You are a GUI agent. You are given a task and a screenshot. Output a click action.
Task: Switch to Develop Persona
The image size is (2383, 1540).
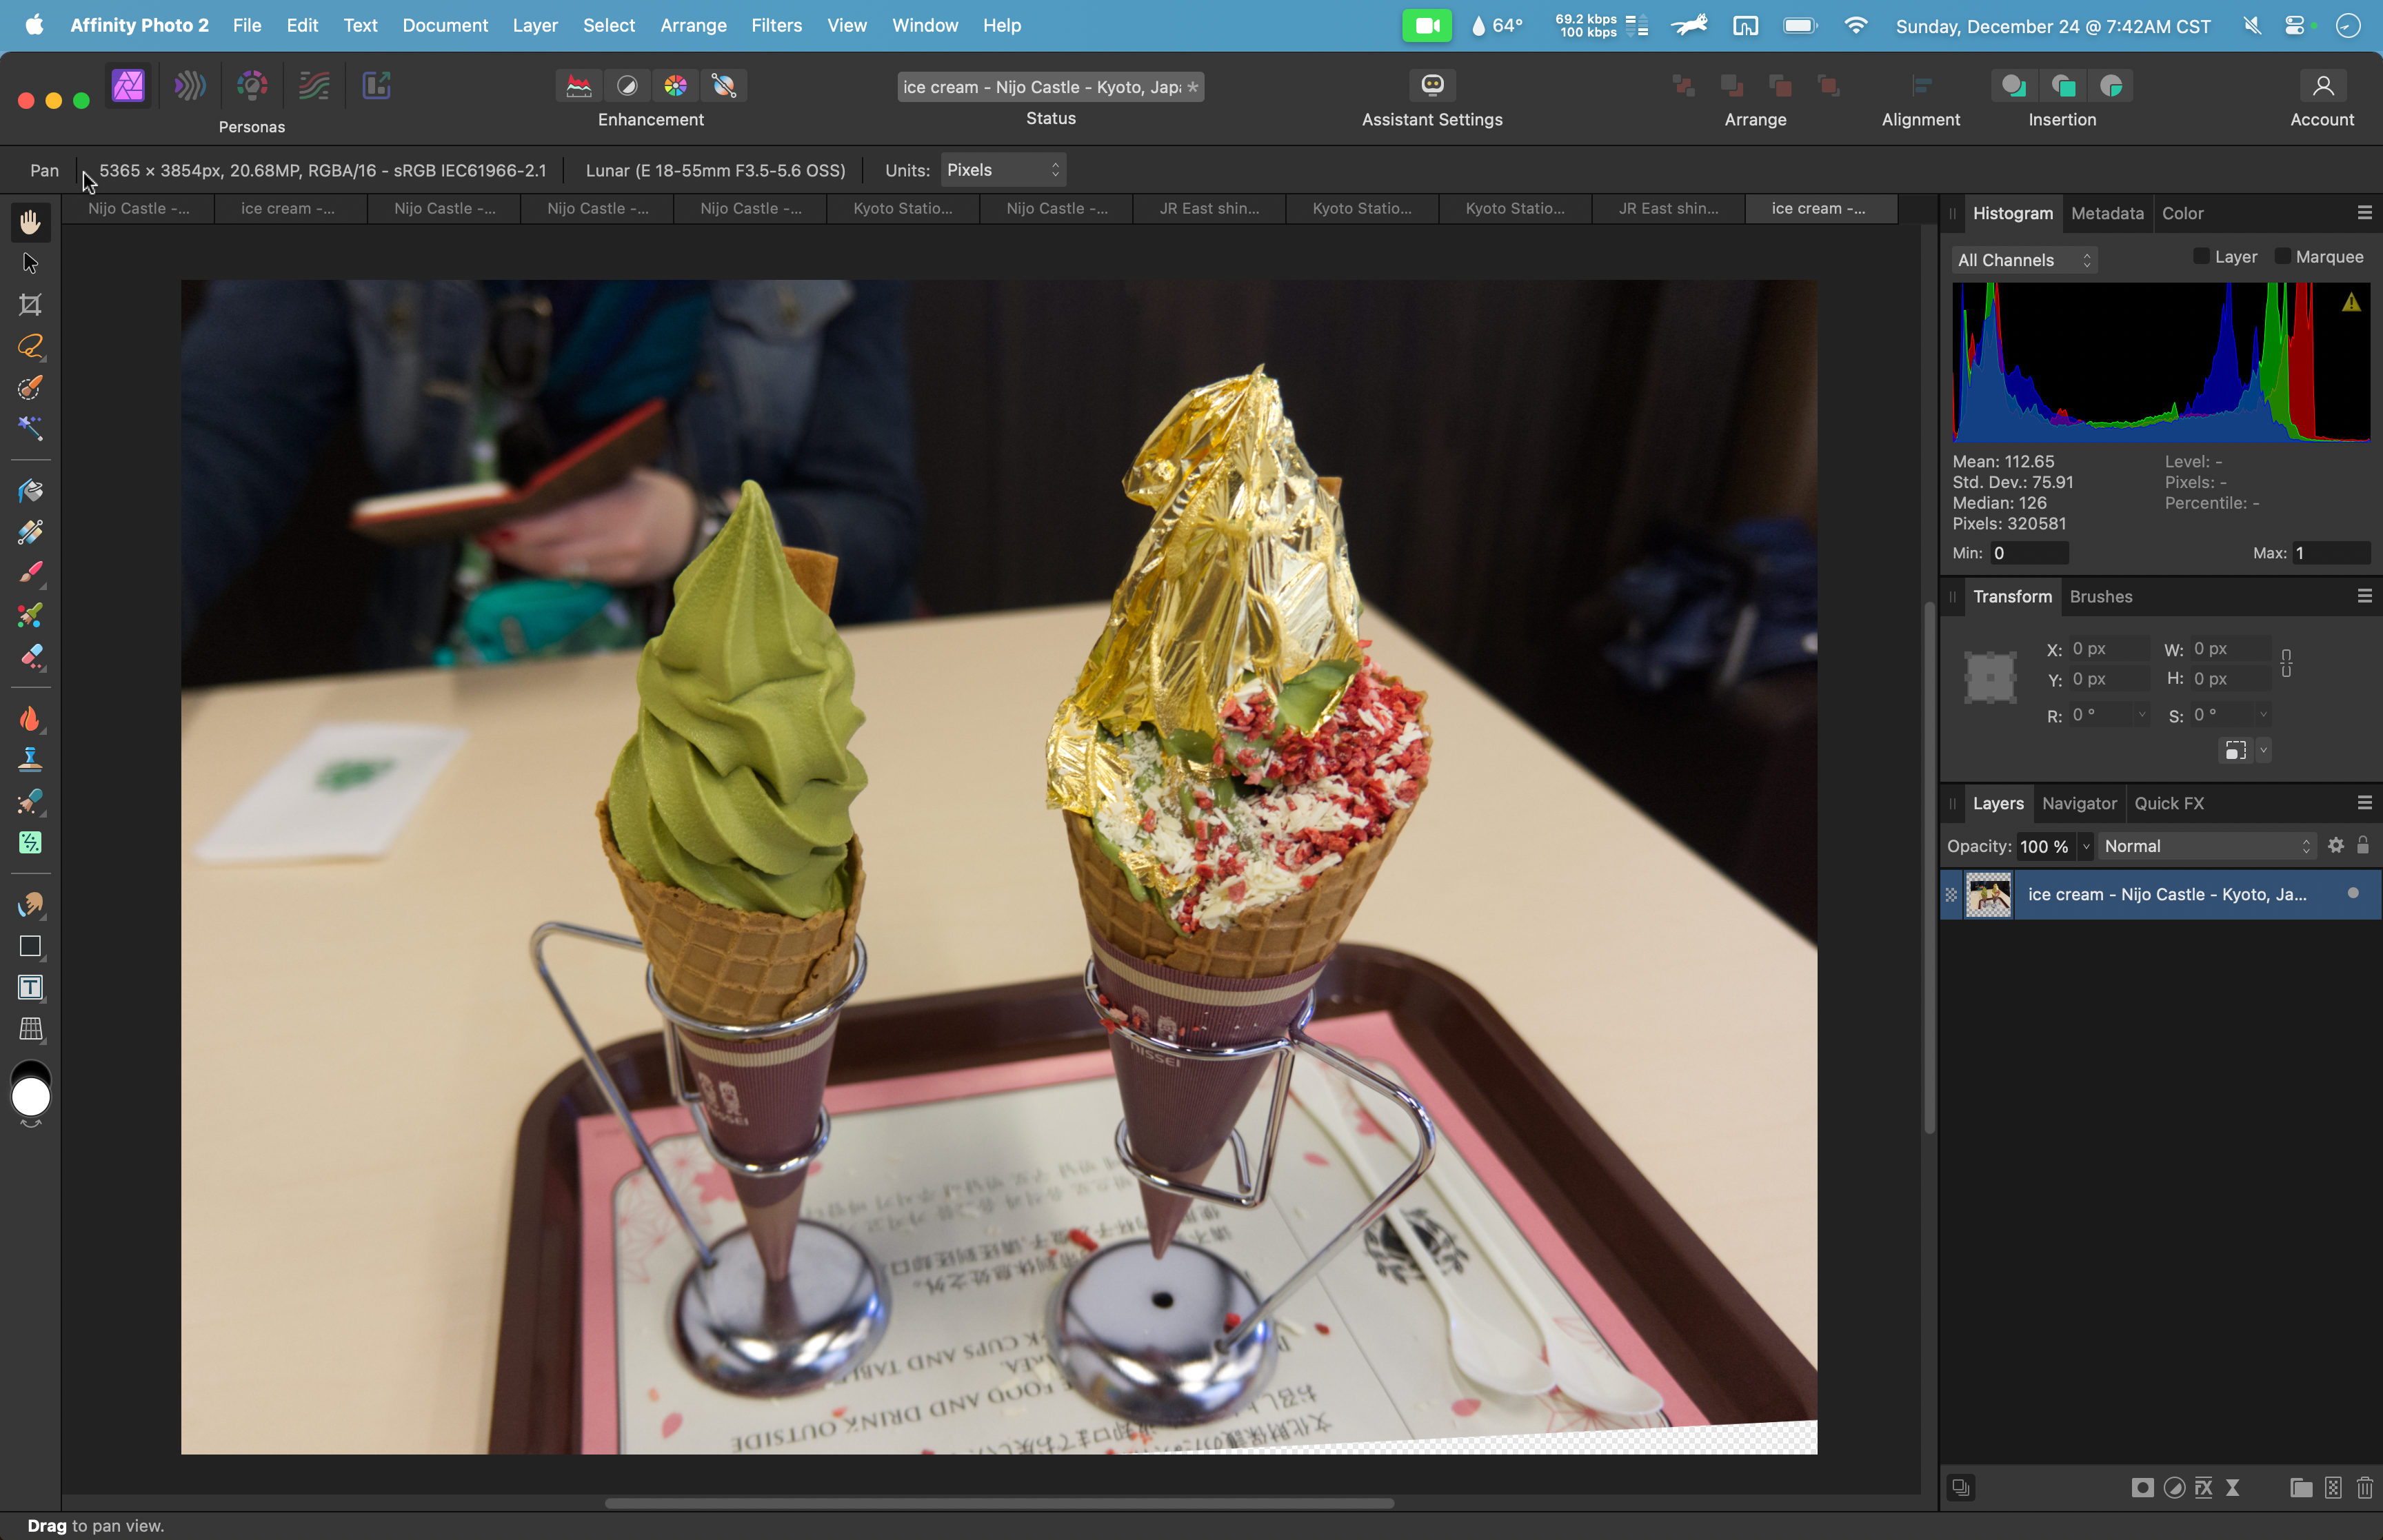[252, 85]
